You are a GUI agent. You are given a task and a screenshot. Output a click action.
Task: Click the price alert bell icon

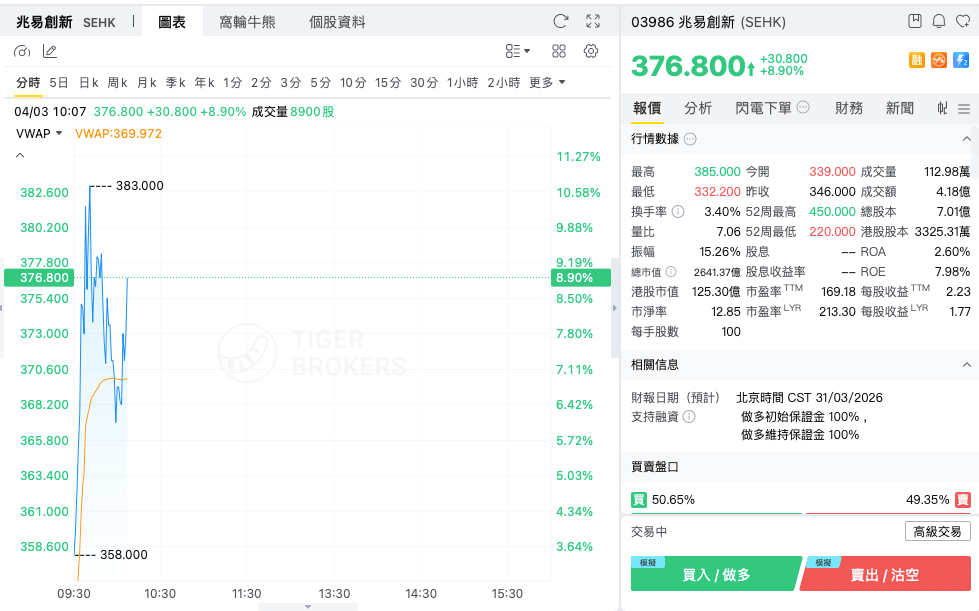coord(938,22)
